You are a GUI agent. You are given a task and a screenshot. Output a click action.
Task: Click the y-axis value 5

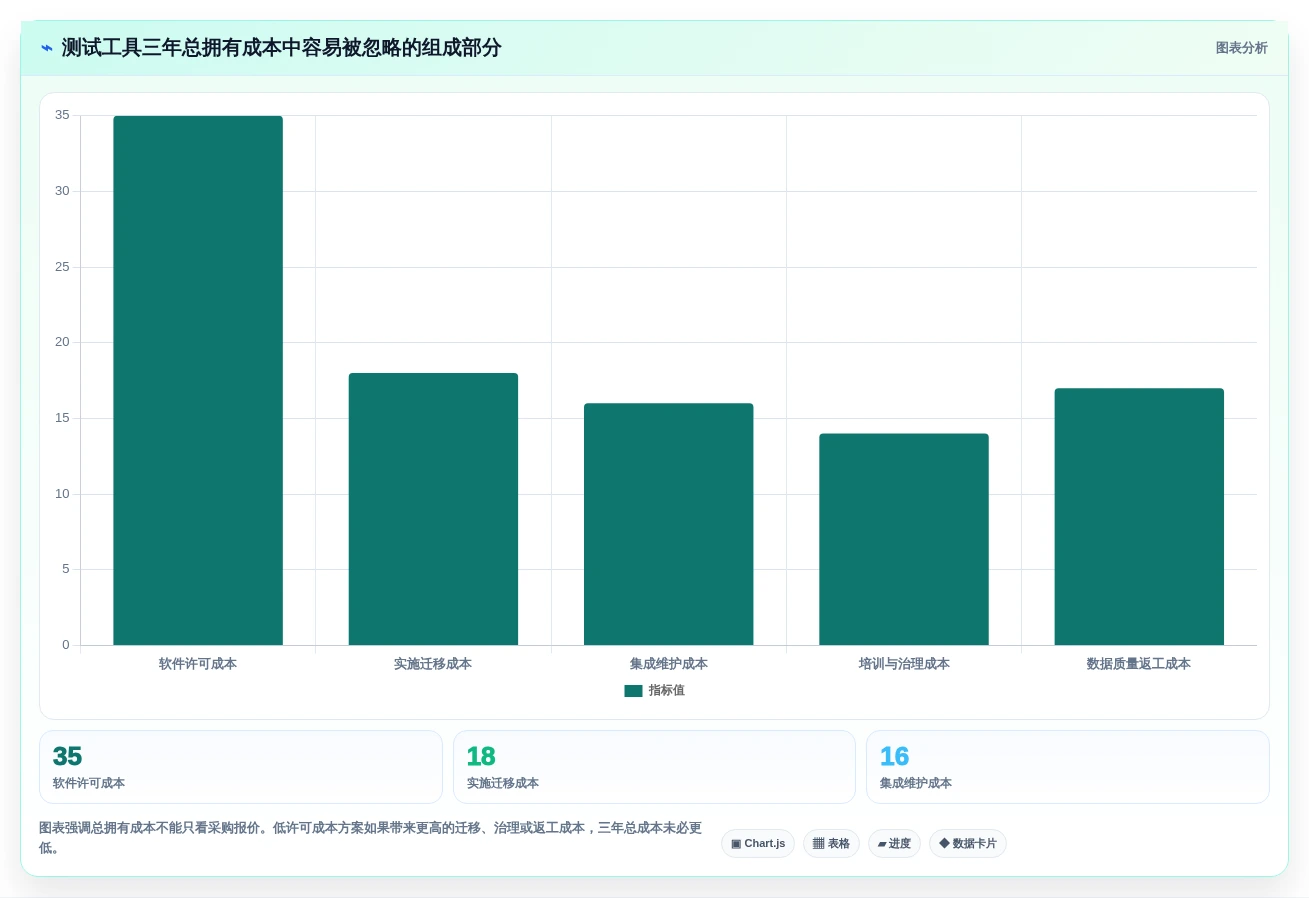point(66,569)
